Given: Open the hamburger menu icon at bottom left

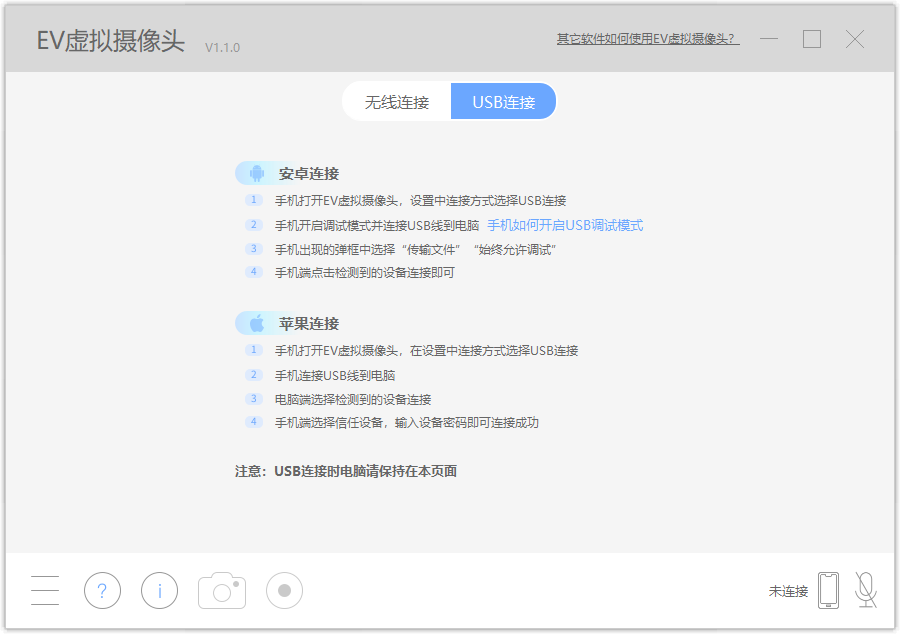Looking at the screenshot, I should [44, 590].
